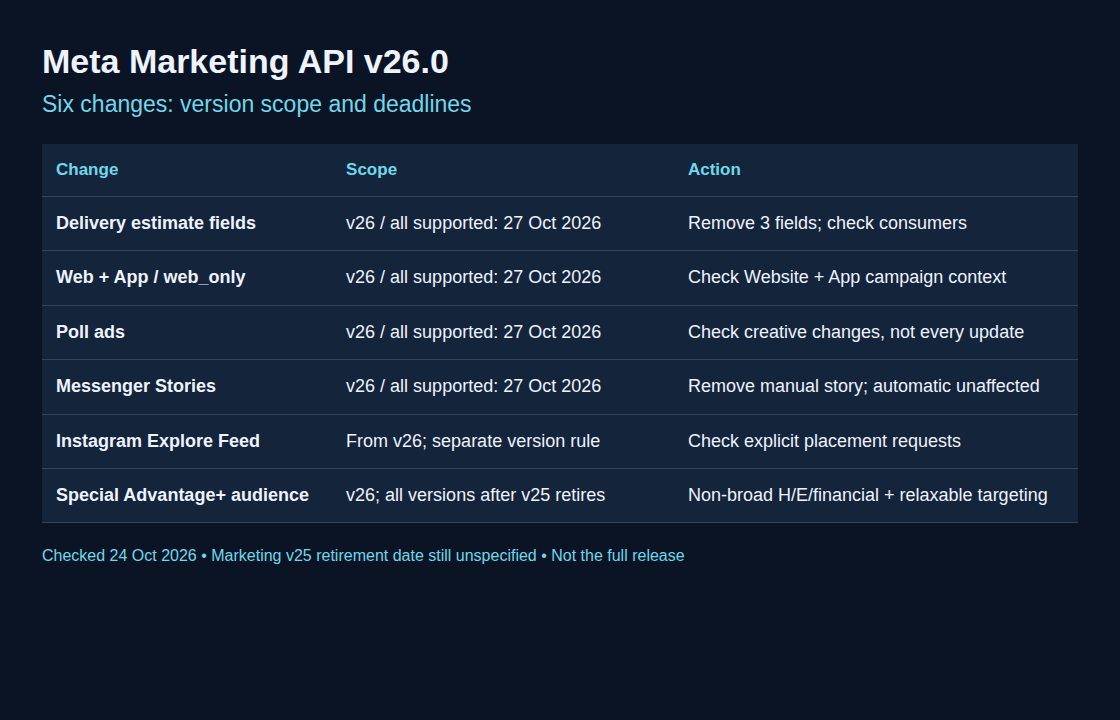Select the 'Special Advantage+ audience' cell
This screenshot has width=1120, height=720.
pos(182,495)
